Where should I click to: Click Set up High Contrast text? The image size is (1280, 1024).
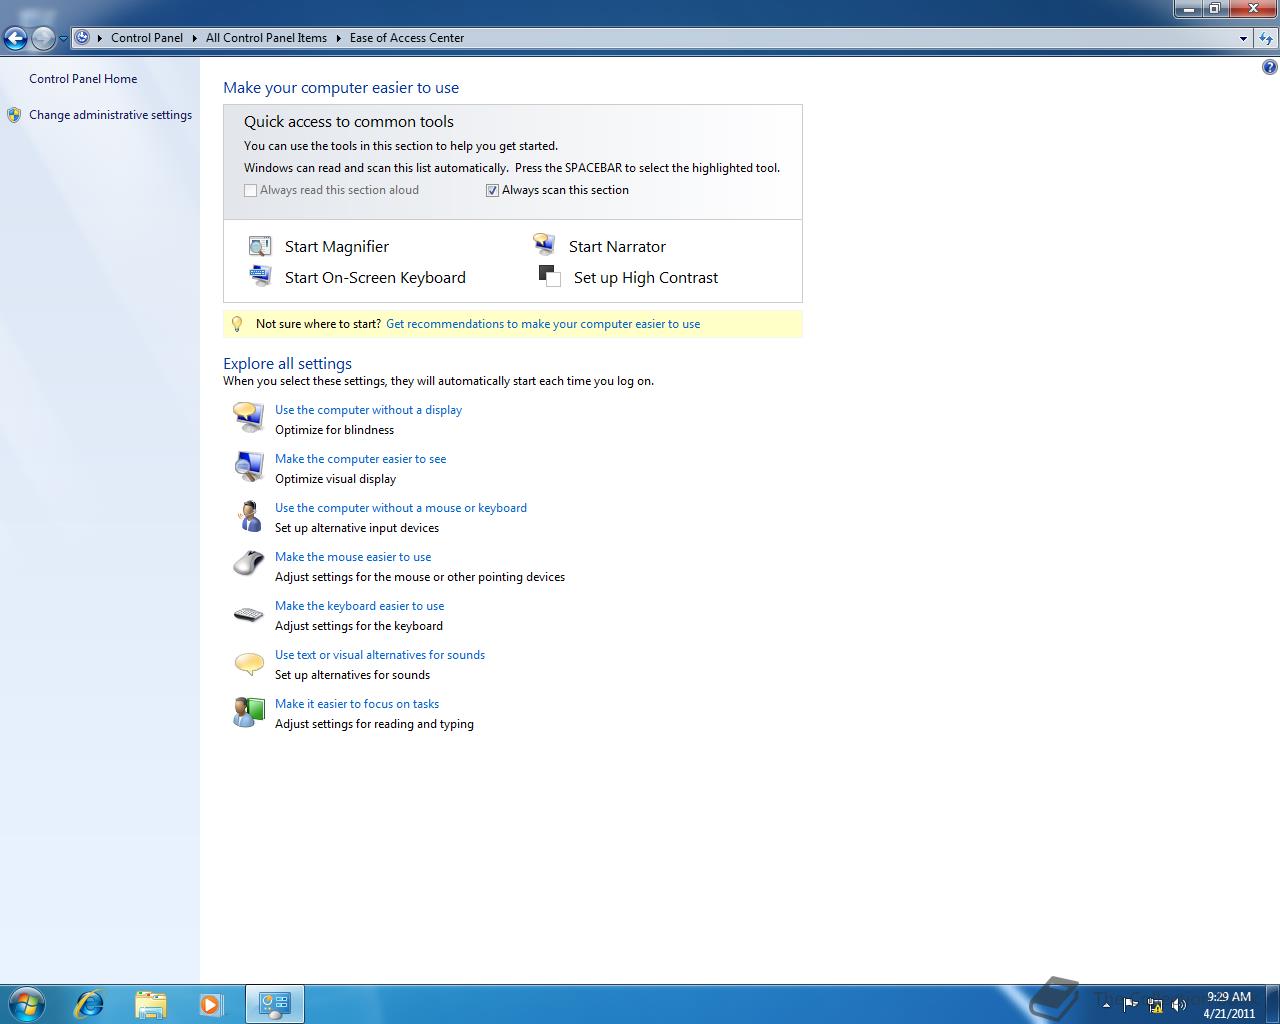(x=646, y=278)
